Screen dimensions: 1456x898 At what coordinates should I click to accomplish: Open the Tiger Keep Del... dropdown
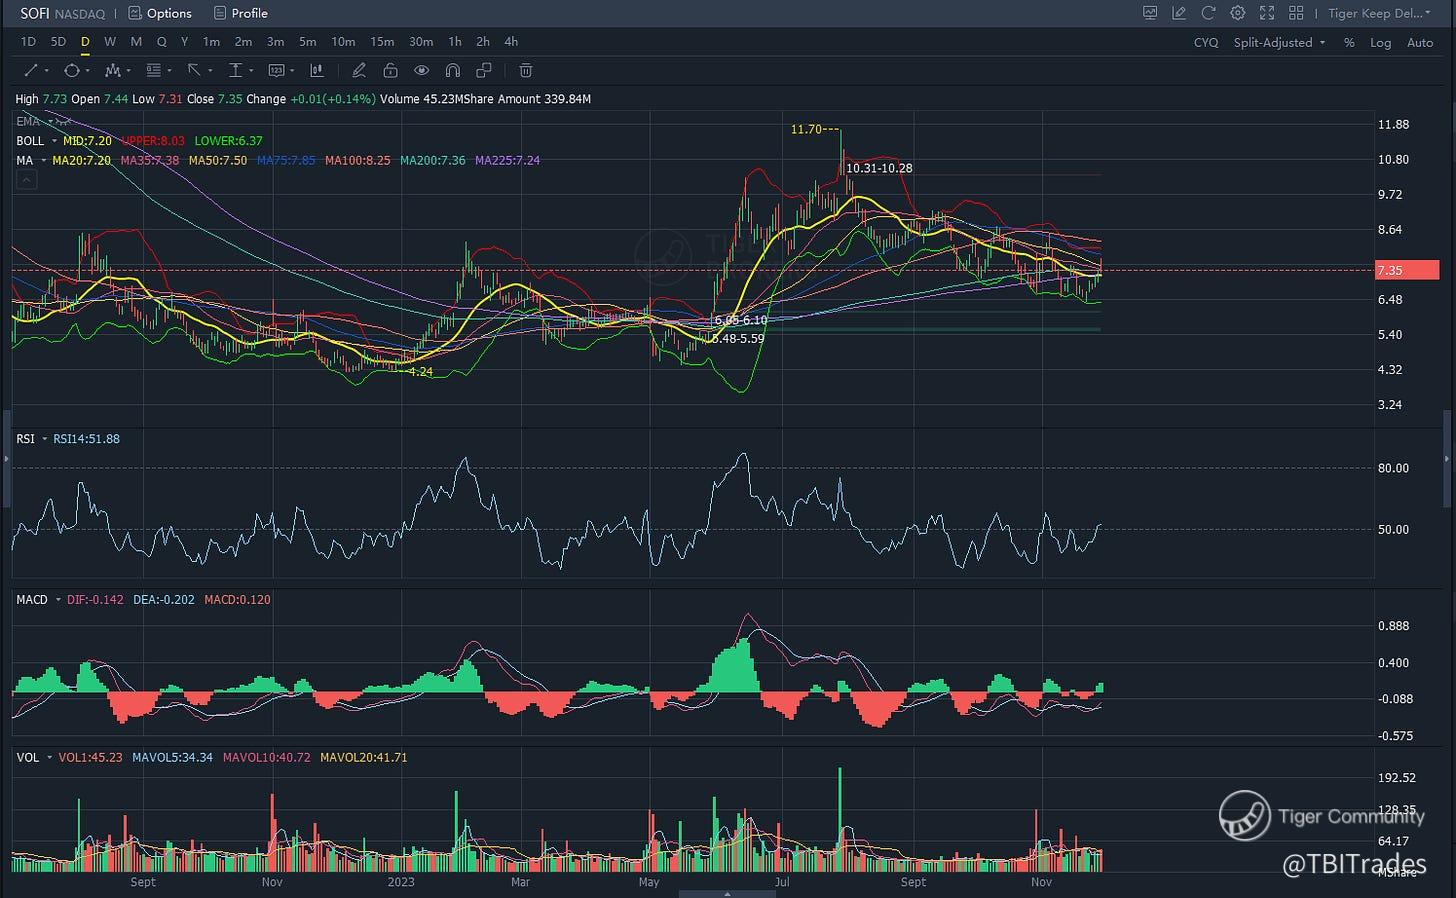[1379, 13]
